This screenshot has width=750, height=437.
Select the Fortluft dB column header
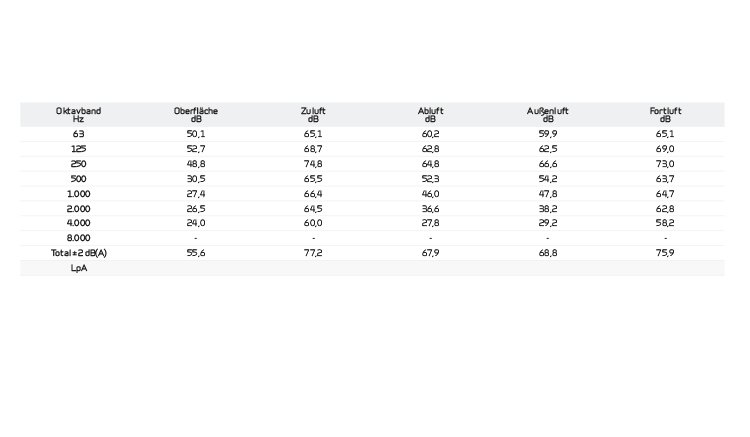pos(665,114)
